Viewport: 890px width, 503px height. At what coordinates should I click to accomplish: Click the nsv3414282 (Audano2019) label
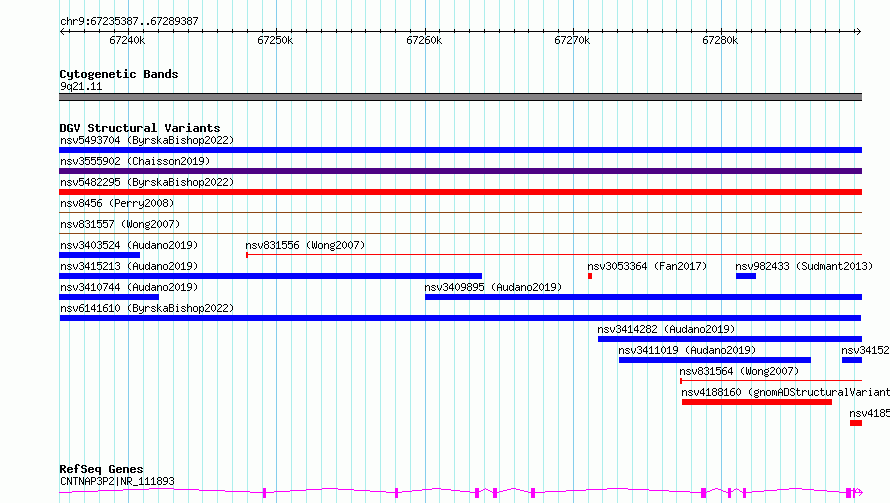tap(666, 329)
